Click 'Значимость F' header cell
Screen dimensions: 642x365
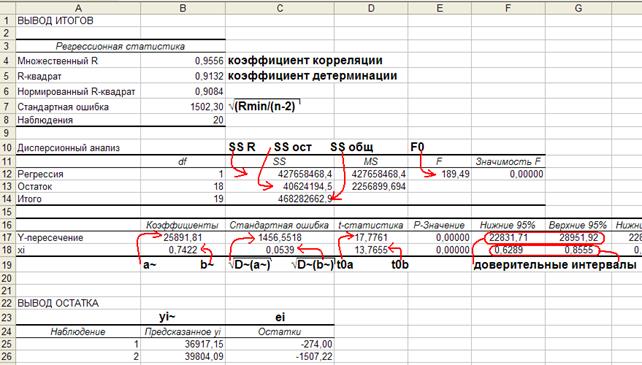(508, 162)
